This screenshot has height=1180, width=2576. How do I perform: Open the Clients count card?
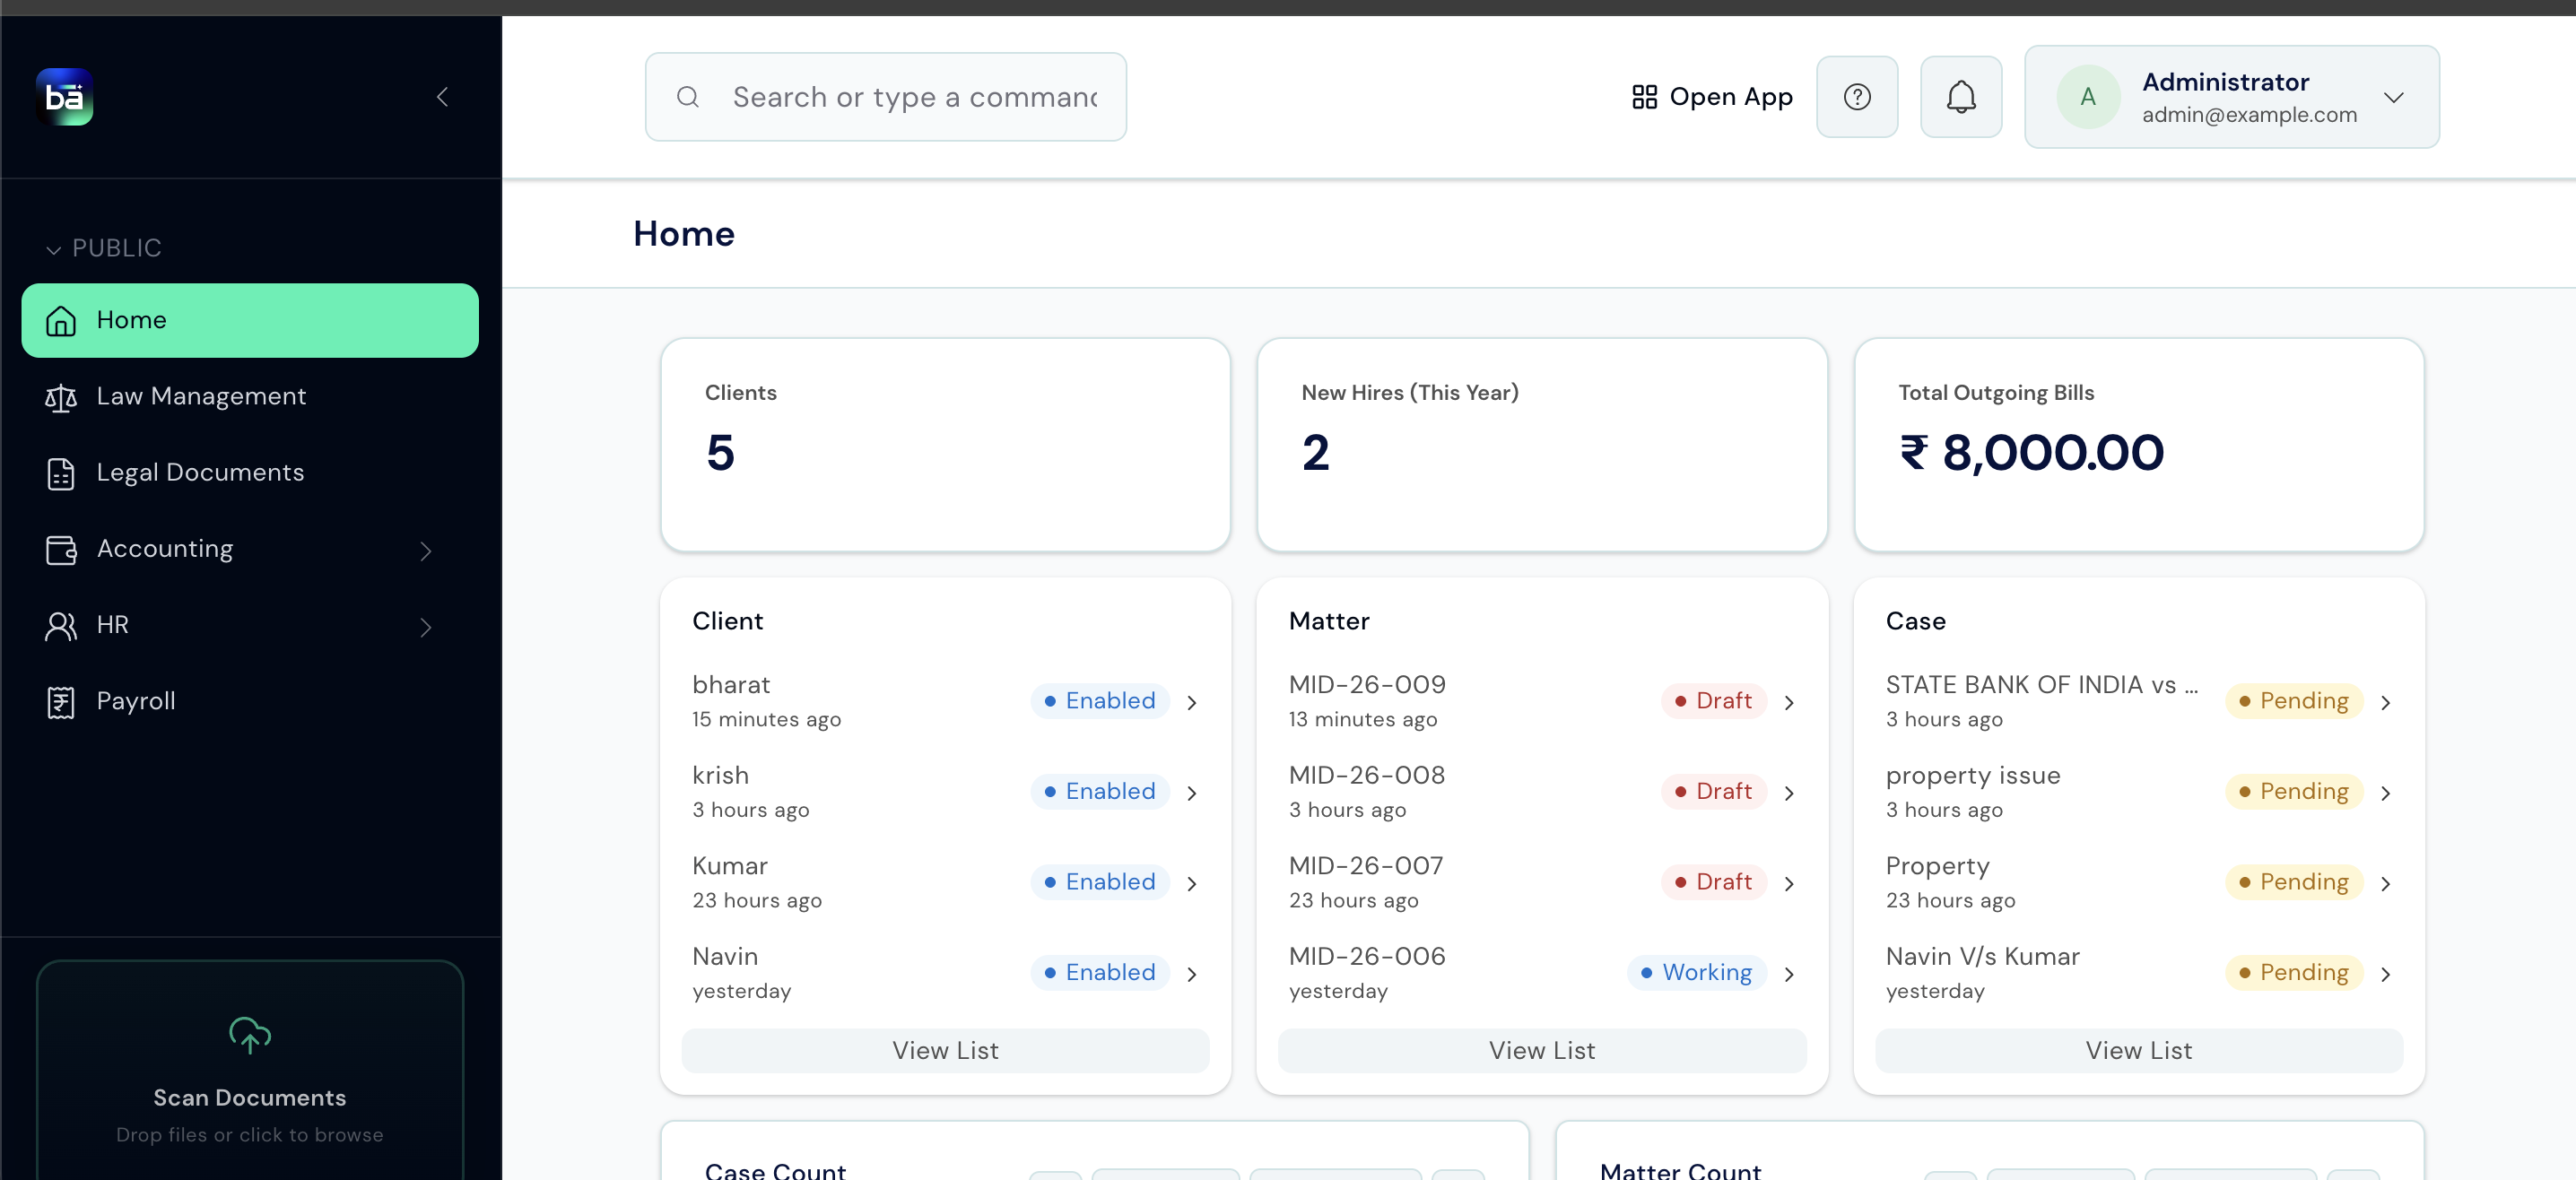(x=945, y=445)
